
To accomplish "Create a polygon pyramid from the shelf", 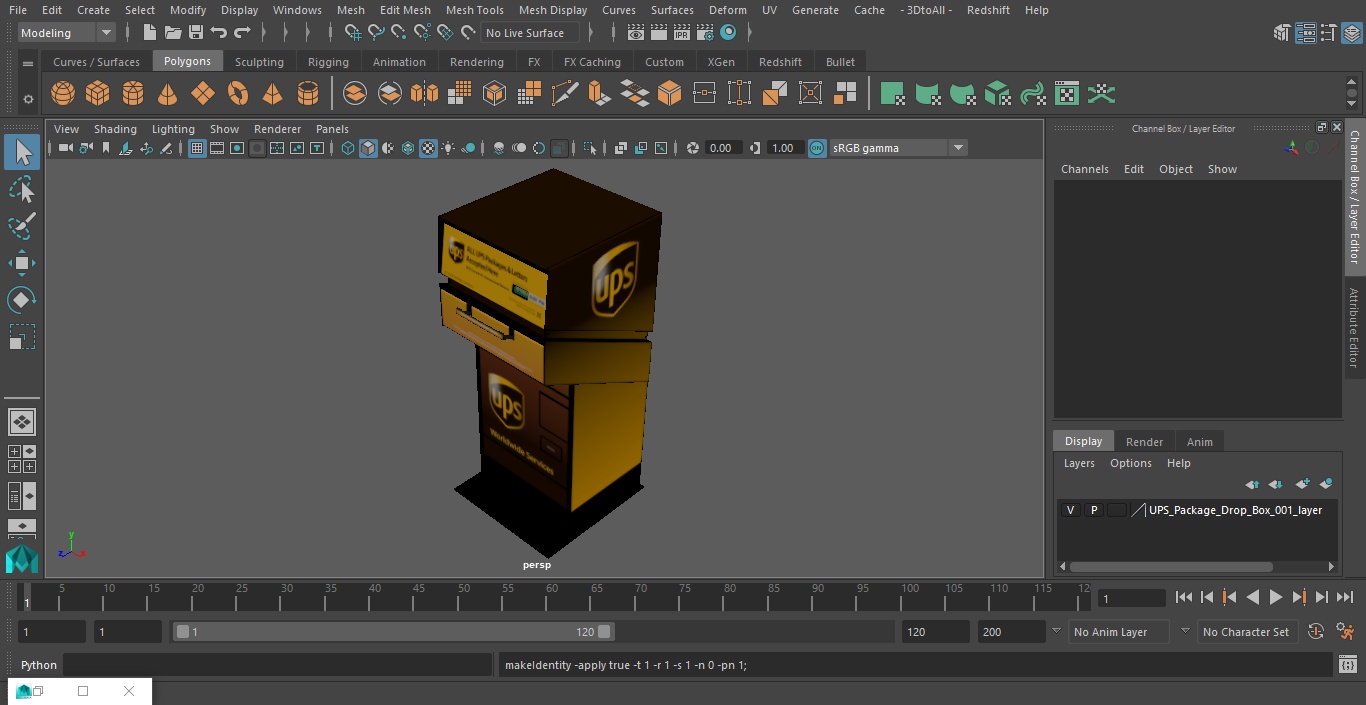I will click(272, 94).
